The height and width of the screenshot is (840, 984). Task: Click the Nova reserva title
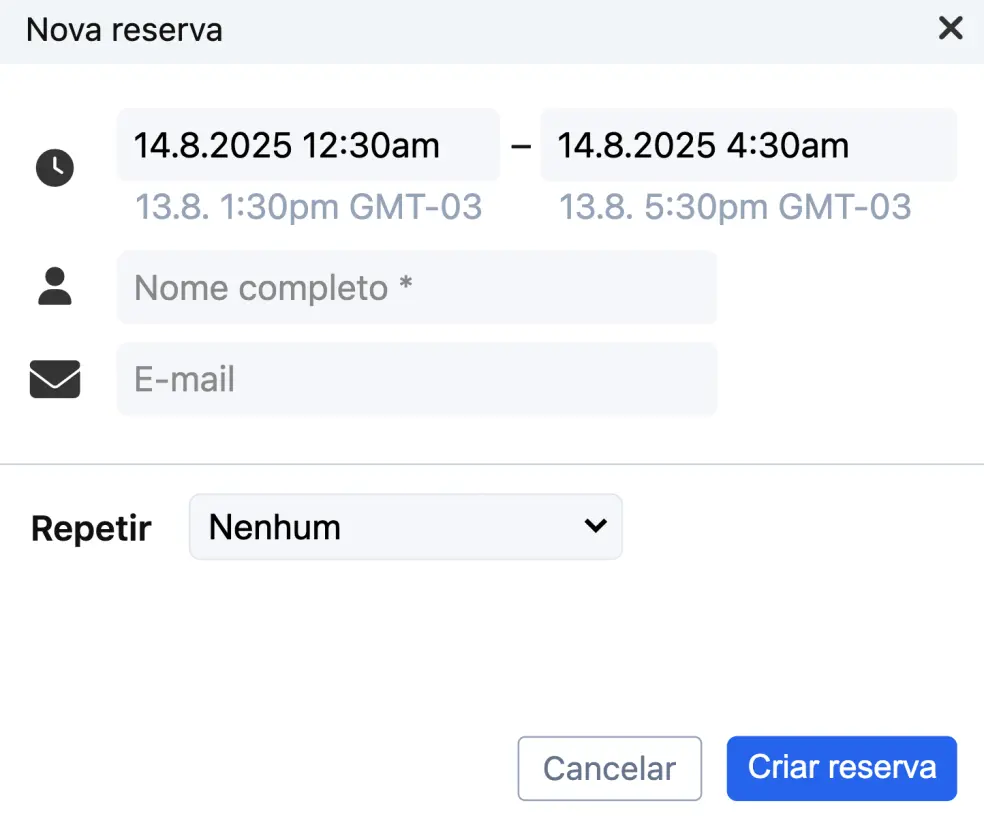[x=124, y=30]
